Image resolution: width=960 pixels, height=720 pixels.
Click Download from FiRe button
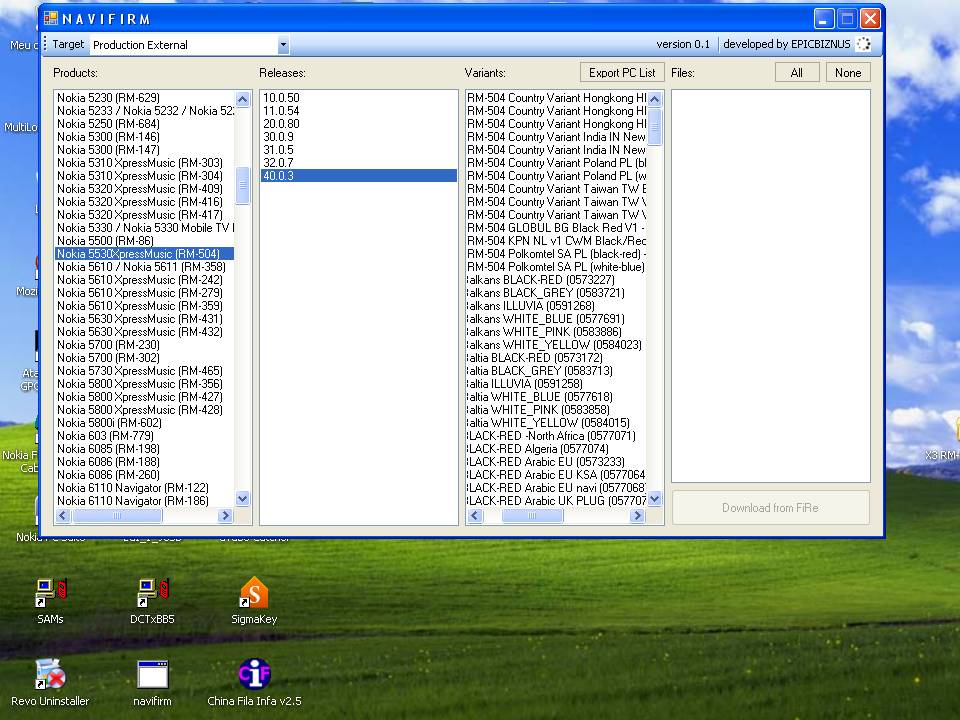770,508
